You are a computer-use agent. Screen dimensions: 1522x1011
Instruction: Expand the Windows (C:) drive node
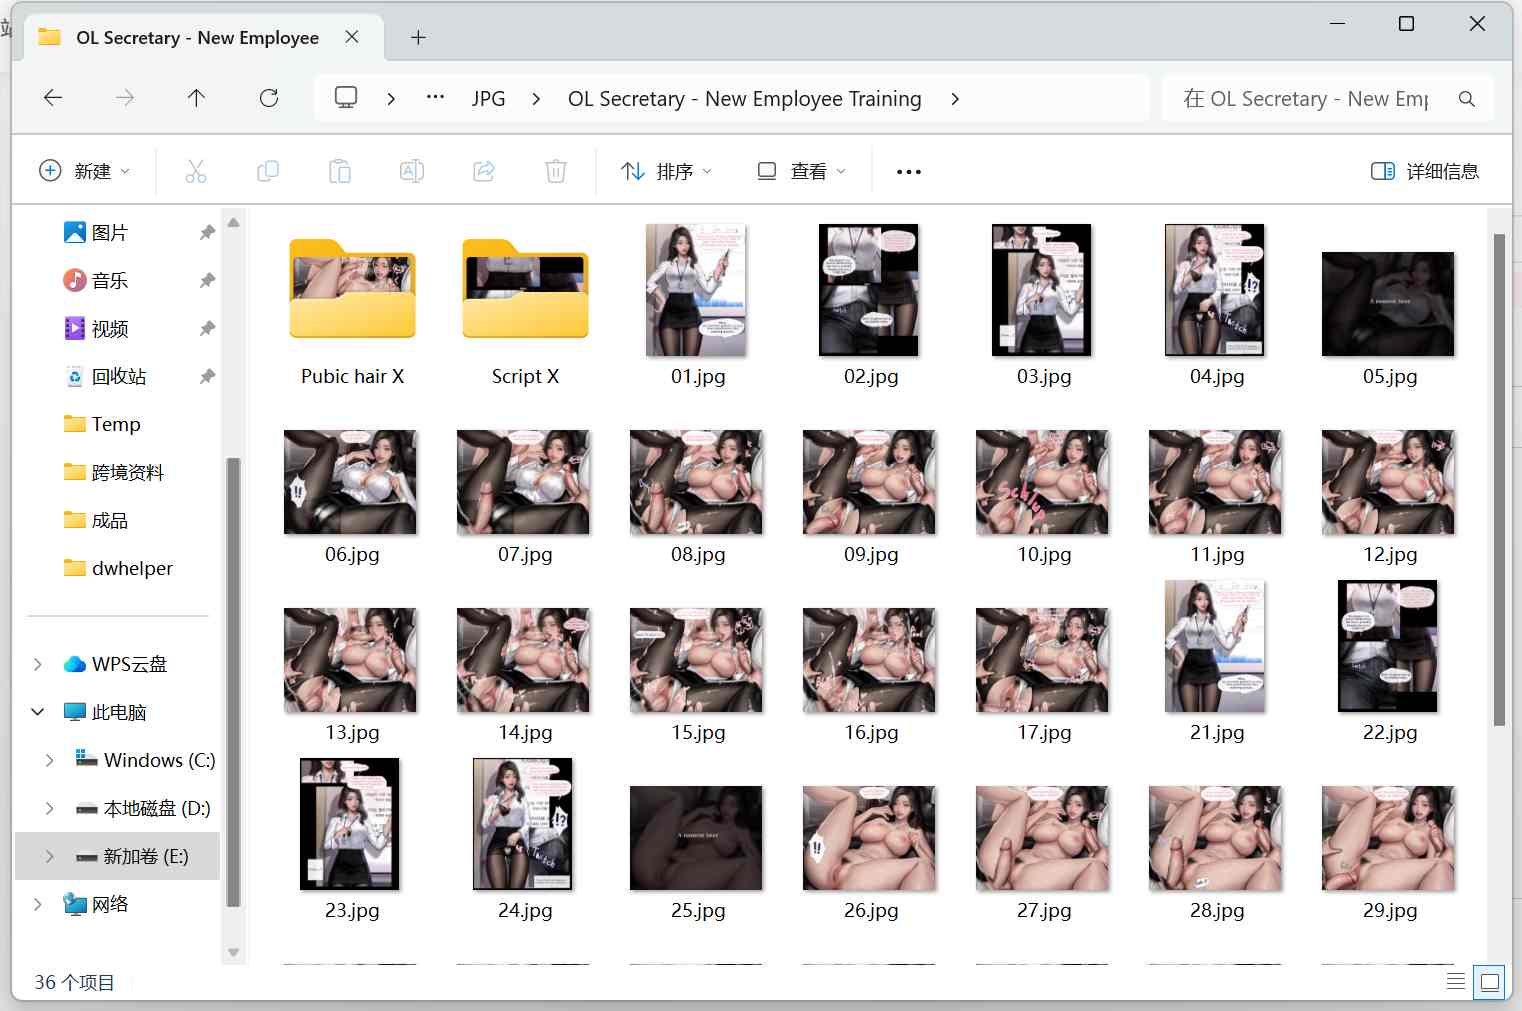point(50,761)
